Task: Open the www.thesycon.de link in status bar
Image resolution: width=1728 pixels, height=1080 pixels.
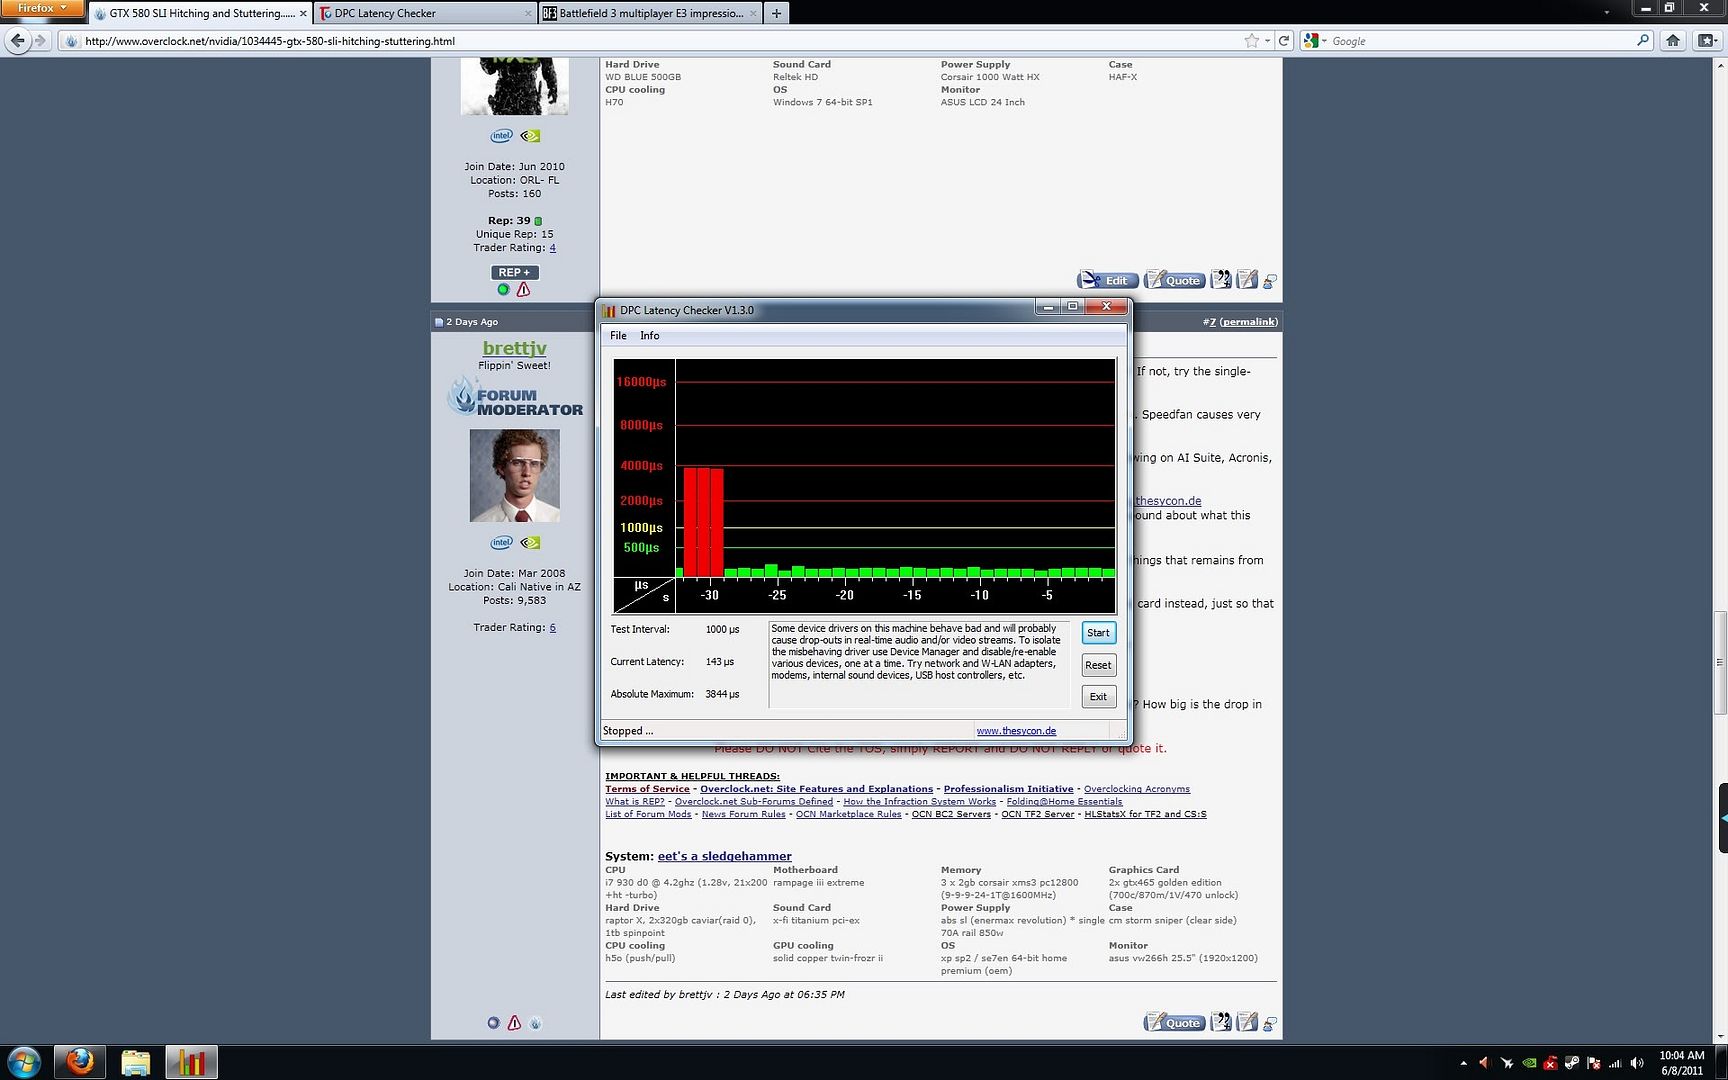Action: (1016, 731)
